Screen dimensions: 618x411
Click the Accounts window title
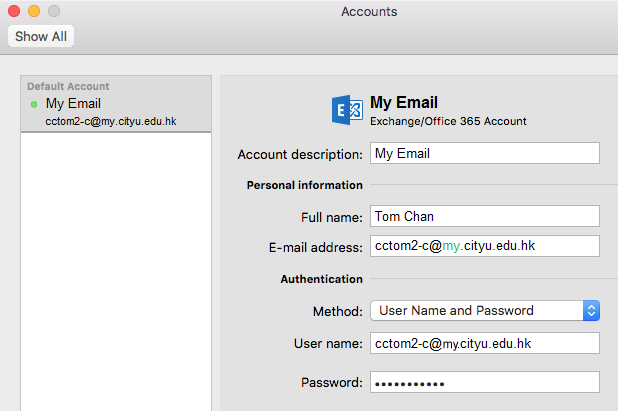coord(369,12)
